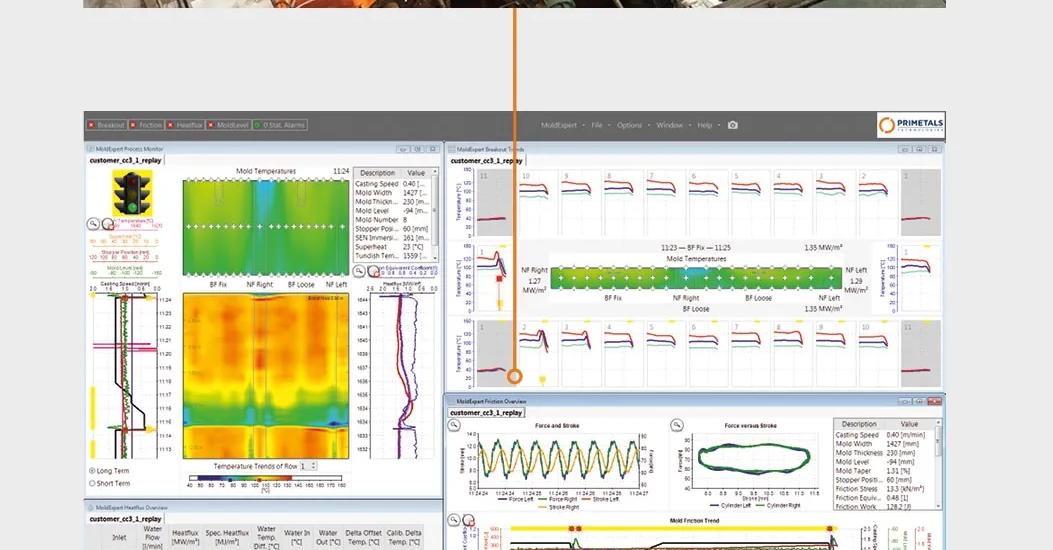This screenshot has width=1053, height=550.
Task: Click the traffic light status icon
Action: click(x=132, y=193)
